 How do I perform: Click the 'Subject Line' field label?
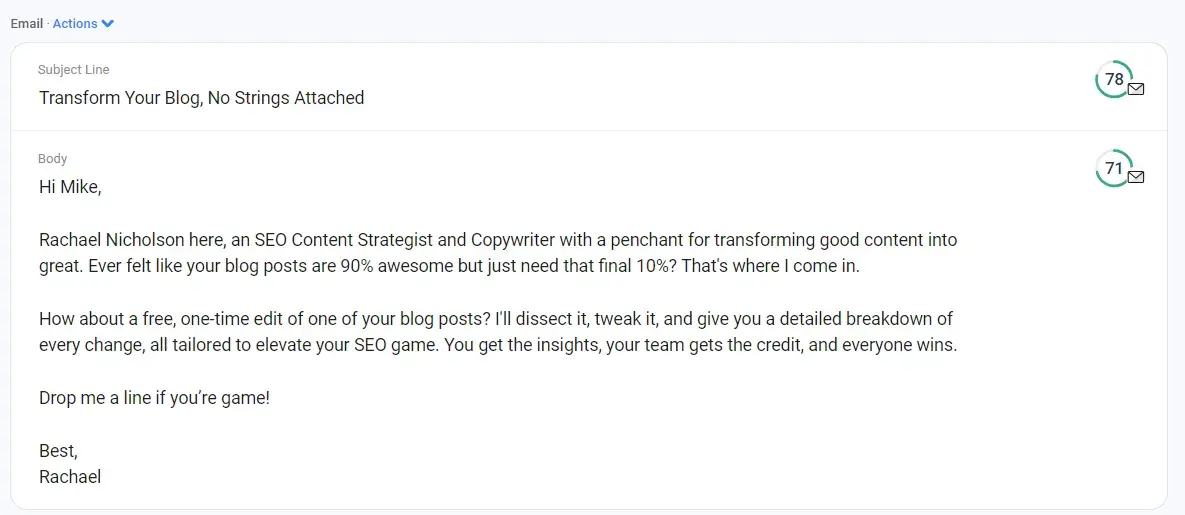tap(73, 70)
